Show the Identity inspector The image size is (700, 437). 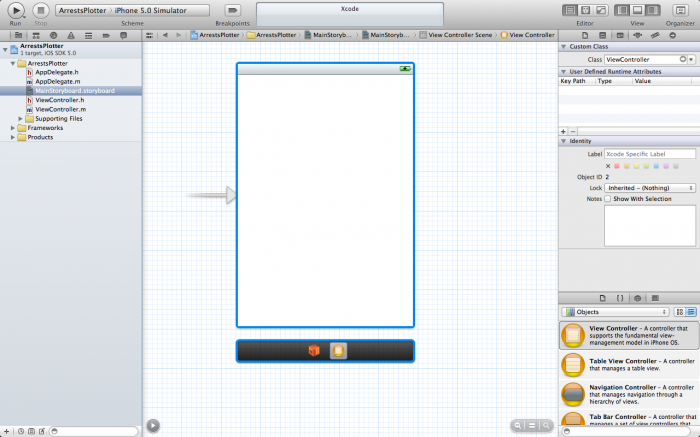(x=620, y=35)
